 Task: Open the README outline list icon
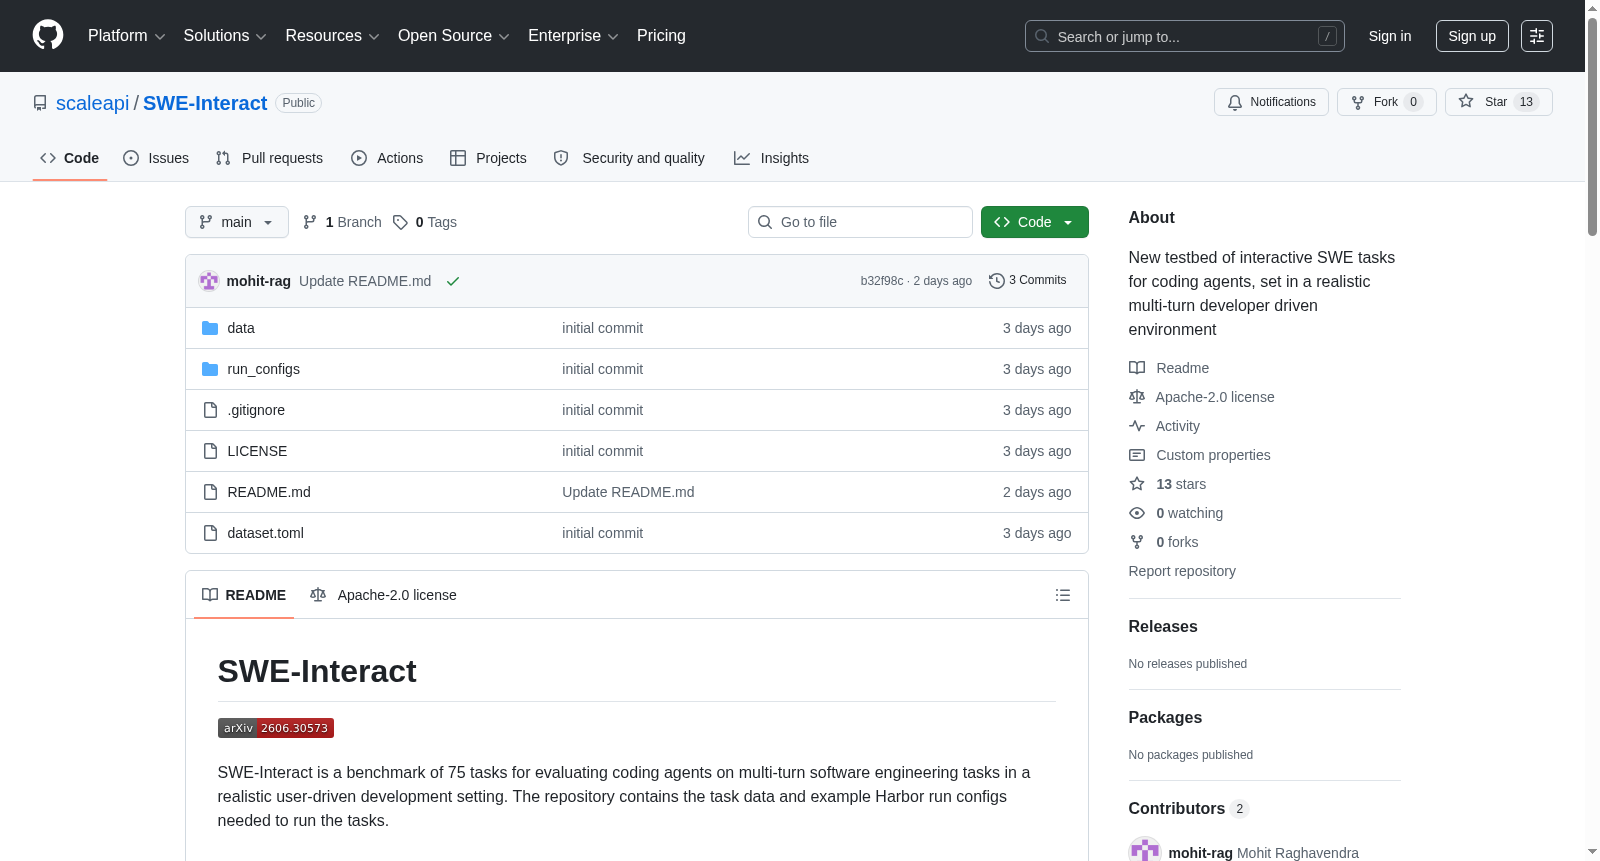pos(1063,595)
